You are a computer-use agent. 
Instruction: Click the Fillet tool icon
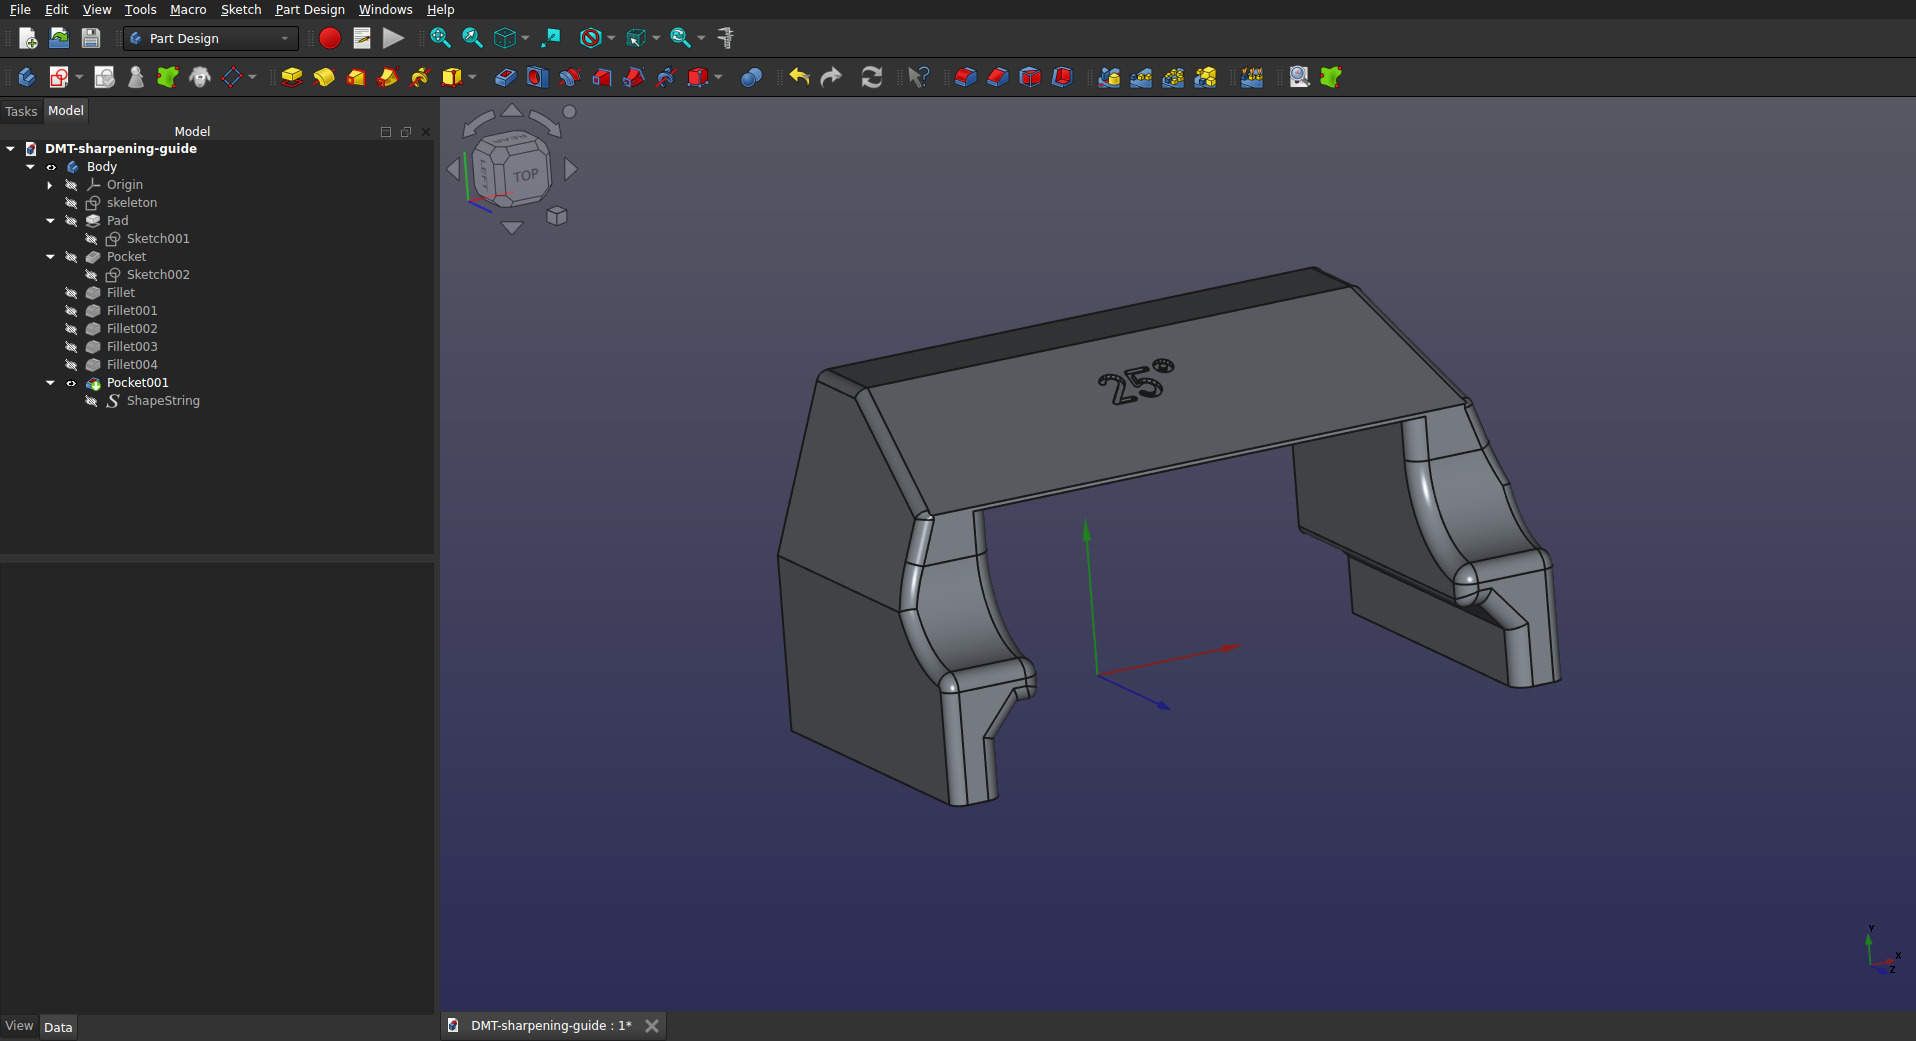(966, 77)
